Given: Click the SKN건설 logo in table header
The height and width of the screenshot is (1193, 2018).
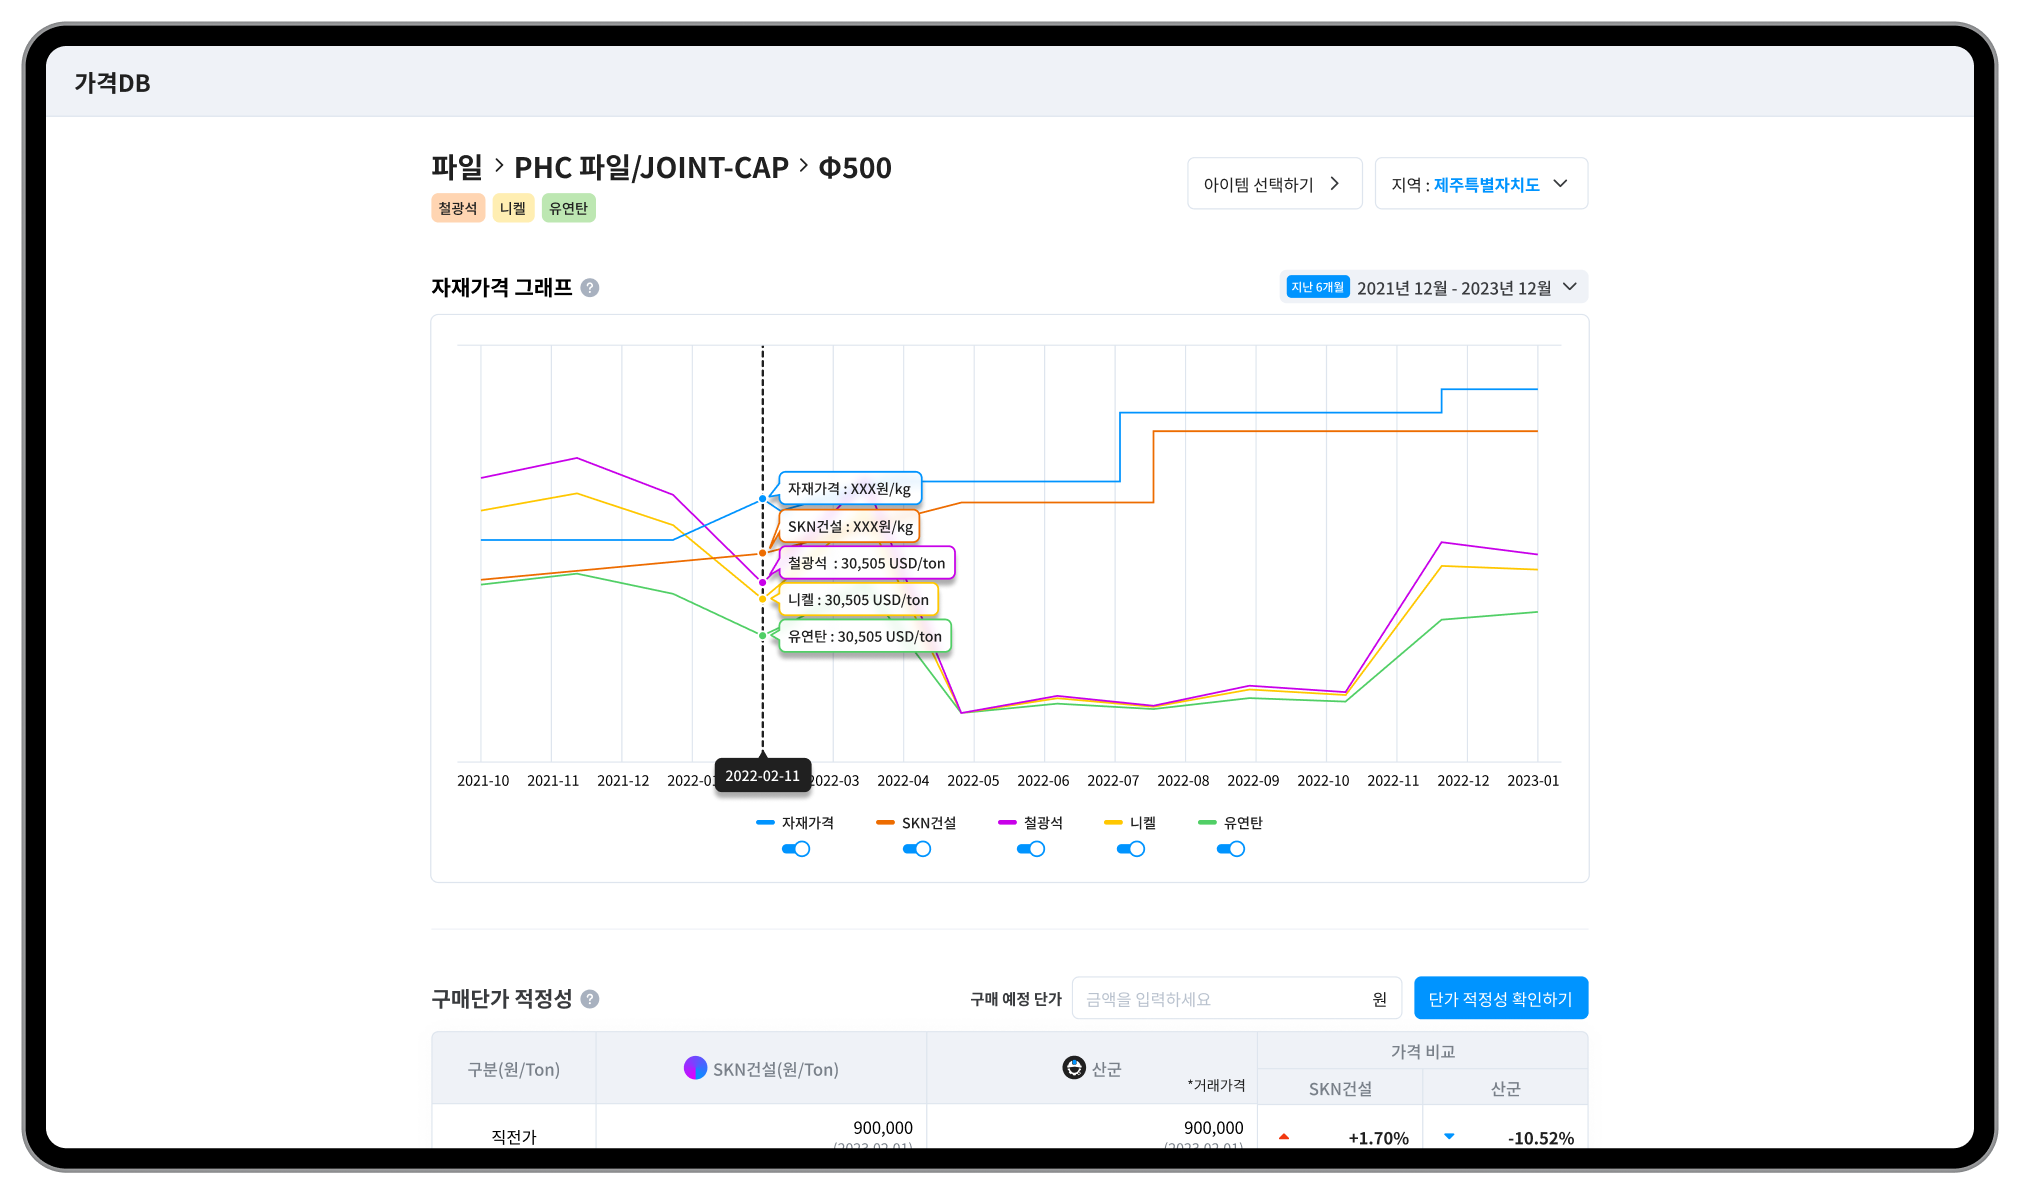Looking at the screenshot, I should click(695, 1068).
